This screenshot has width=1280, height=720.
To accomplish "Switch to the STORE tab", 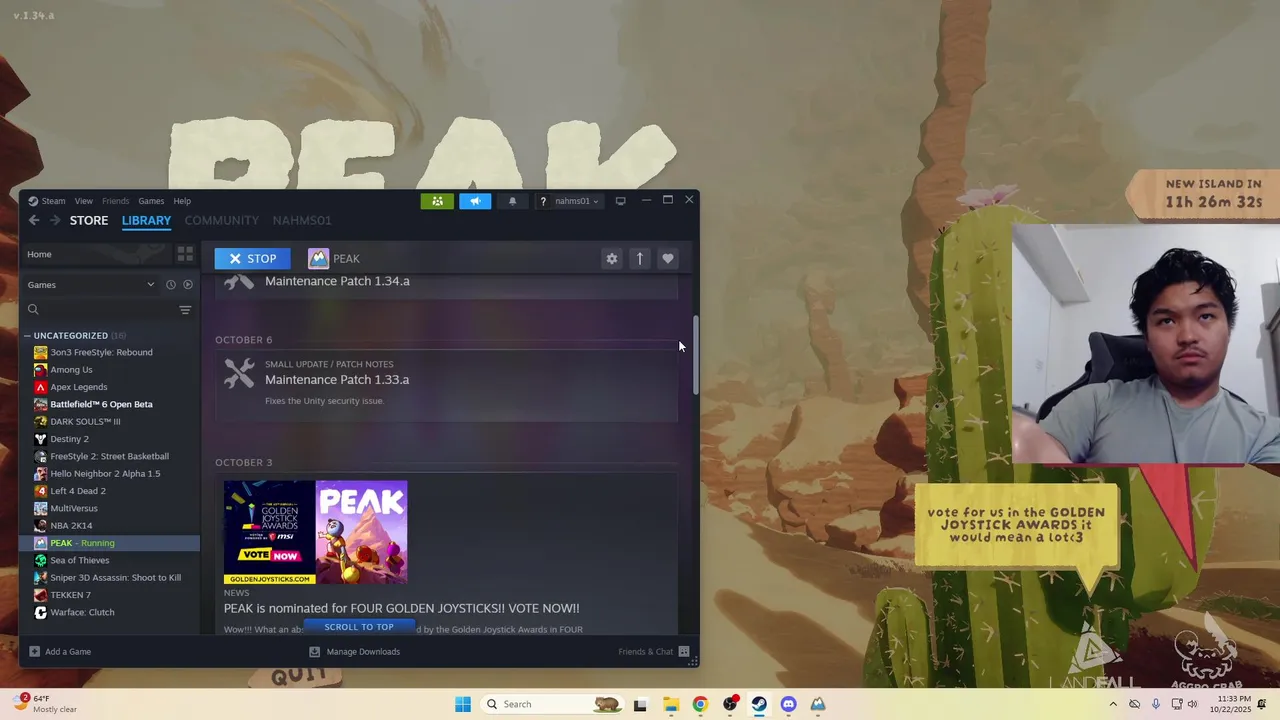I will tap(89, 220).
